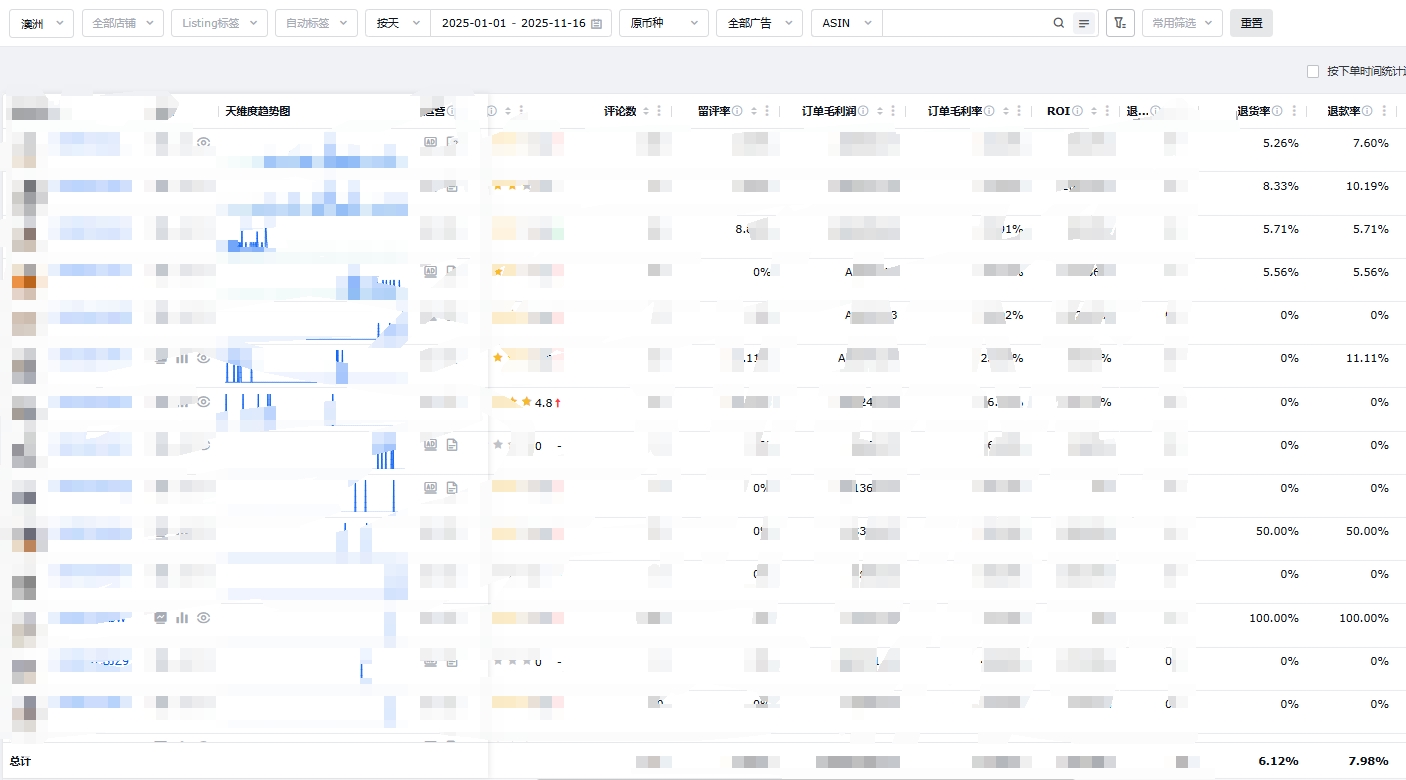Expand the 全部店铺 store dropdown

122,23
